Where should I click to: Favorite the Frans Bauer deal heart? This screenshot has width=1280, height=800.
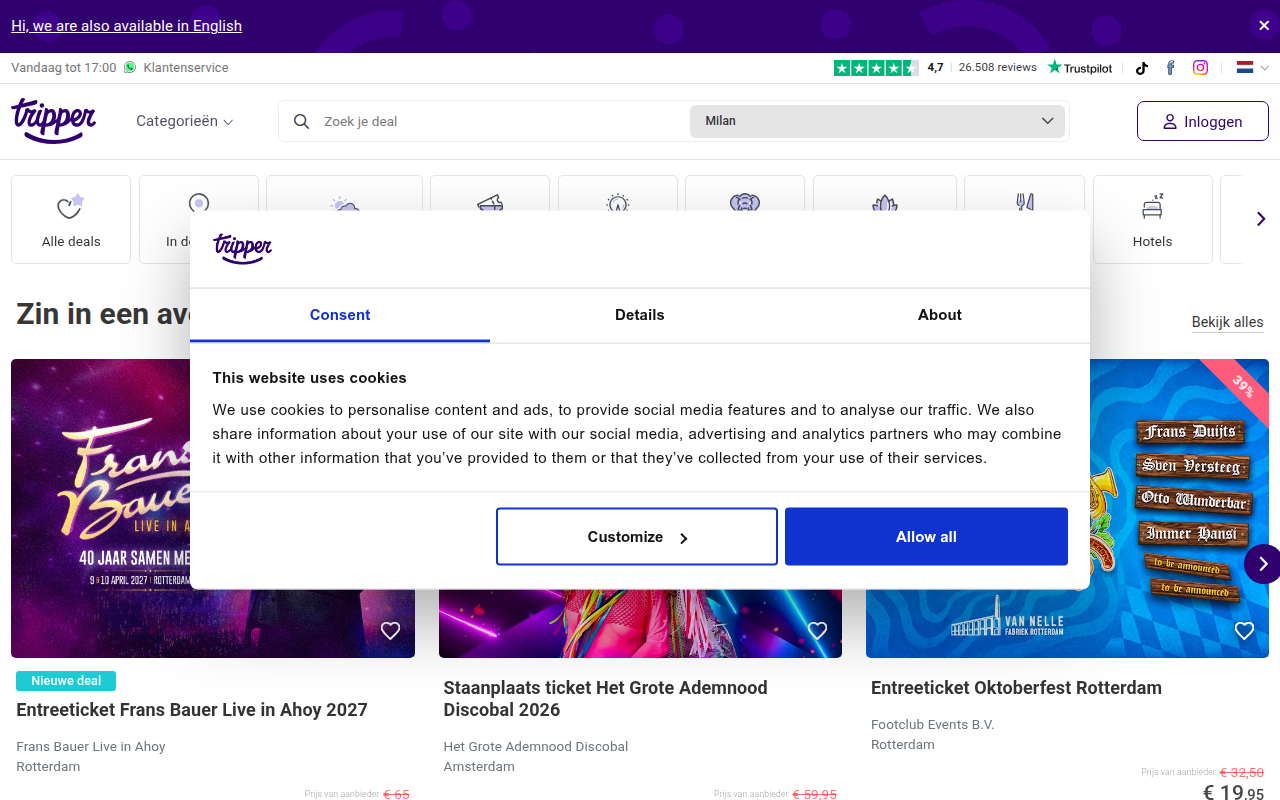[390, 631]
